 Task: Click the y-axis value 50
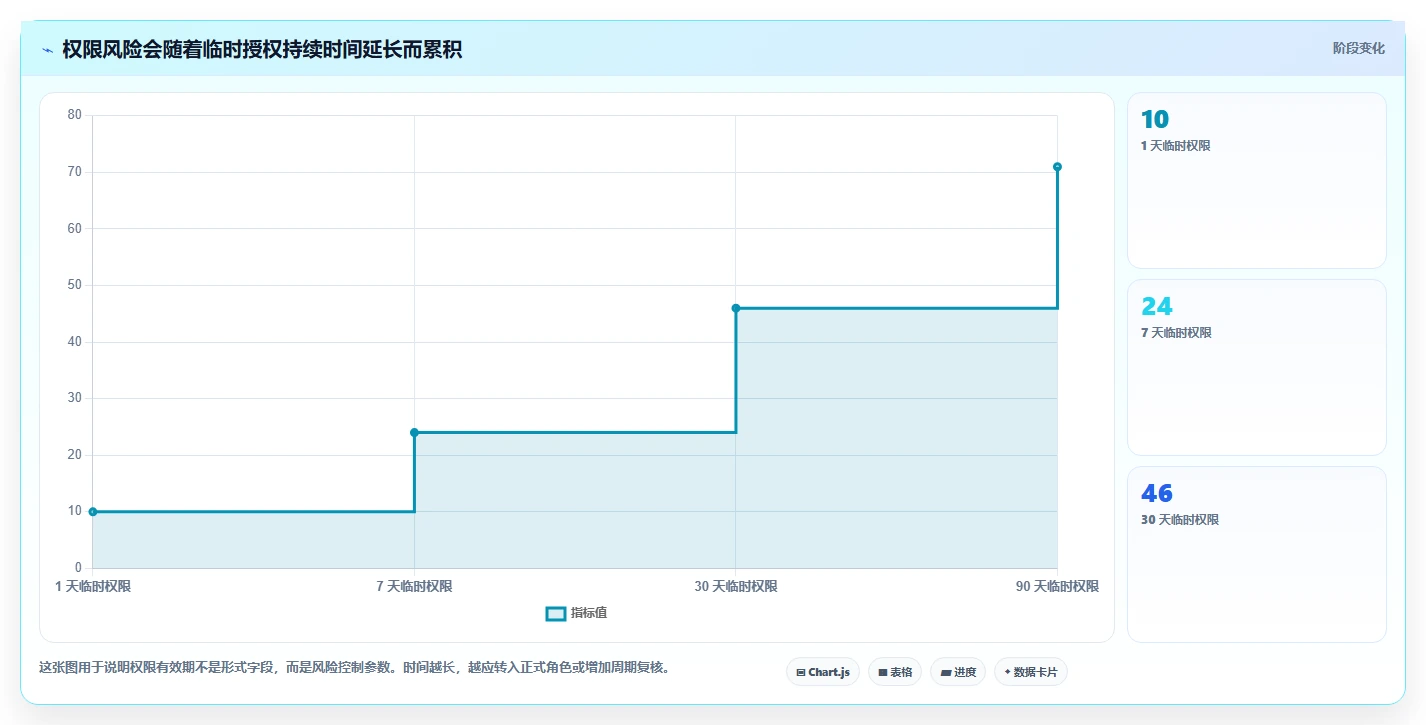(x=74, y=285)
